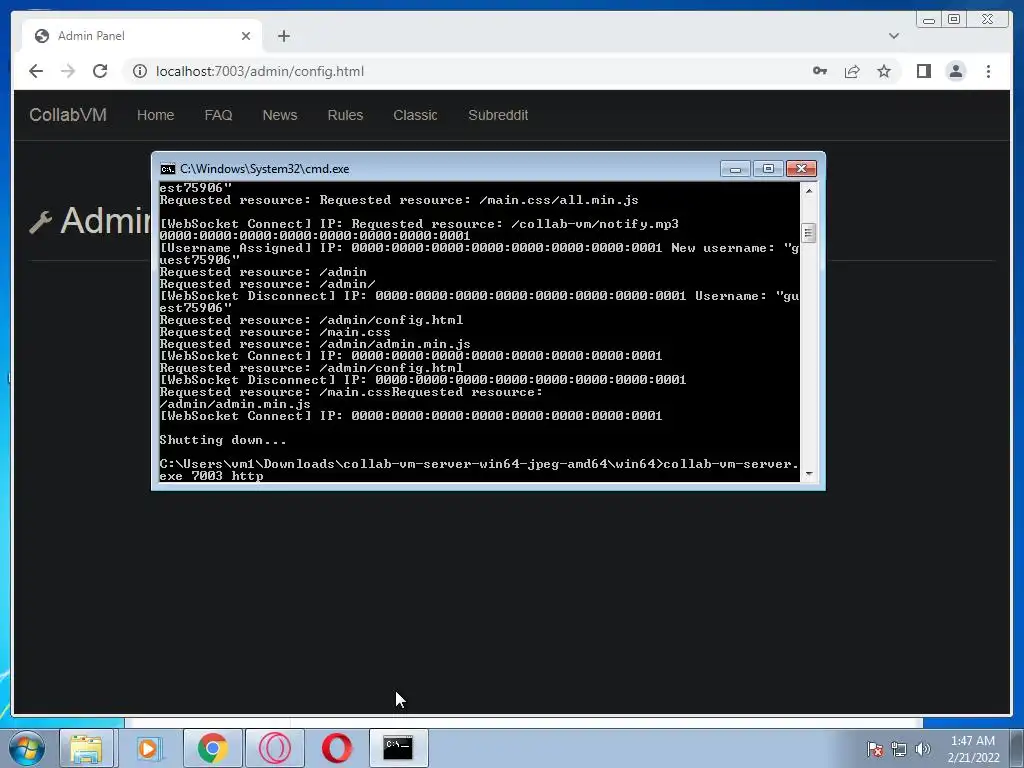Click Chrome's forward arrow
The height and width of the screenshot is (768, 1024).
coord(68,71)
